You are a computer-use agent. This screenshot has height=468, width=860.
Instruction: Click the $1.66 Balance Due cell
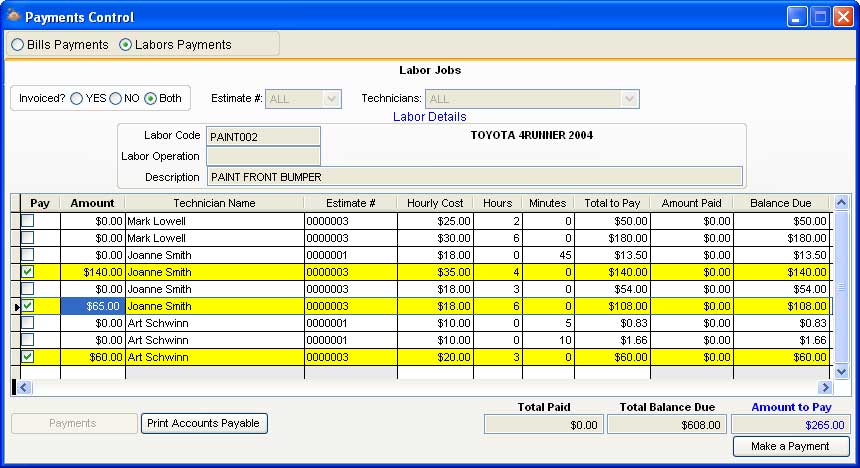point(781,340)
